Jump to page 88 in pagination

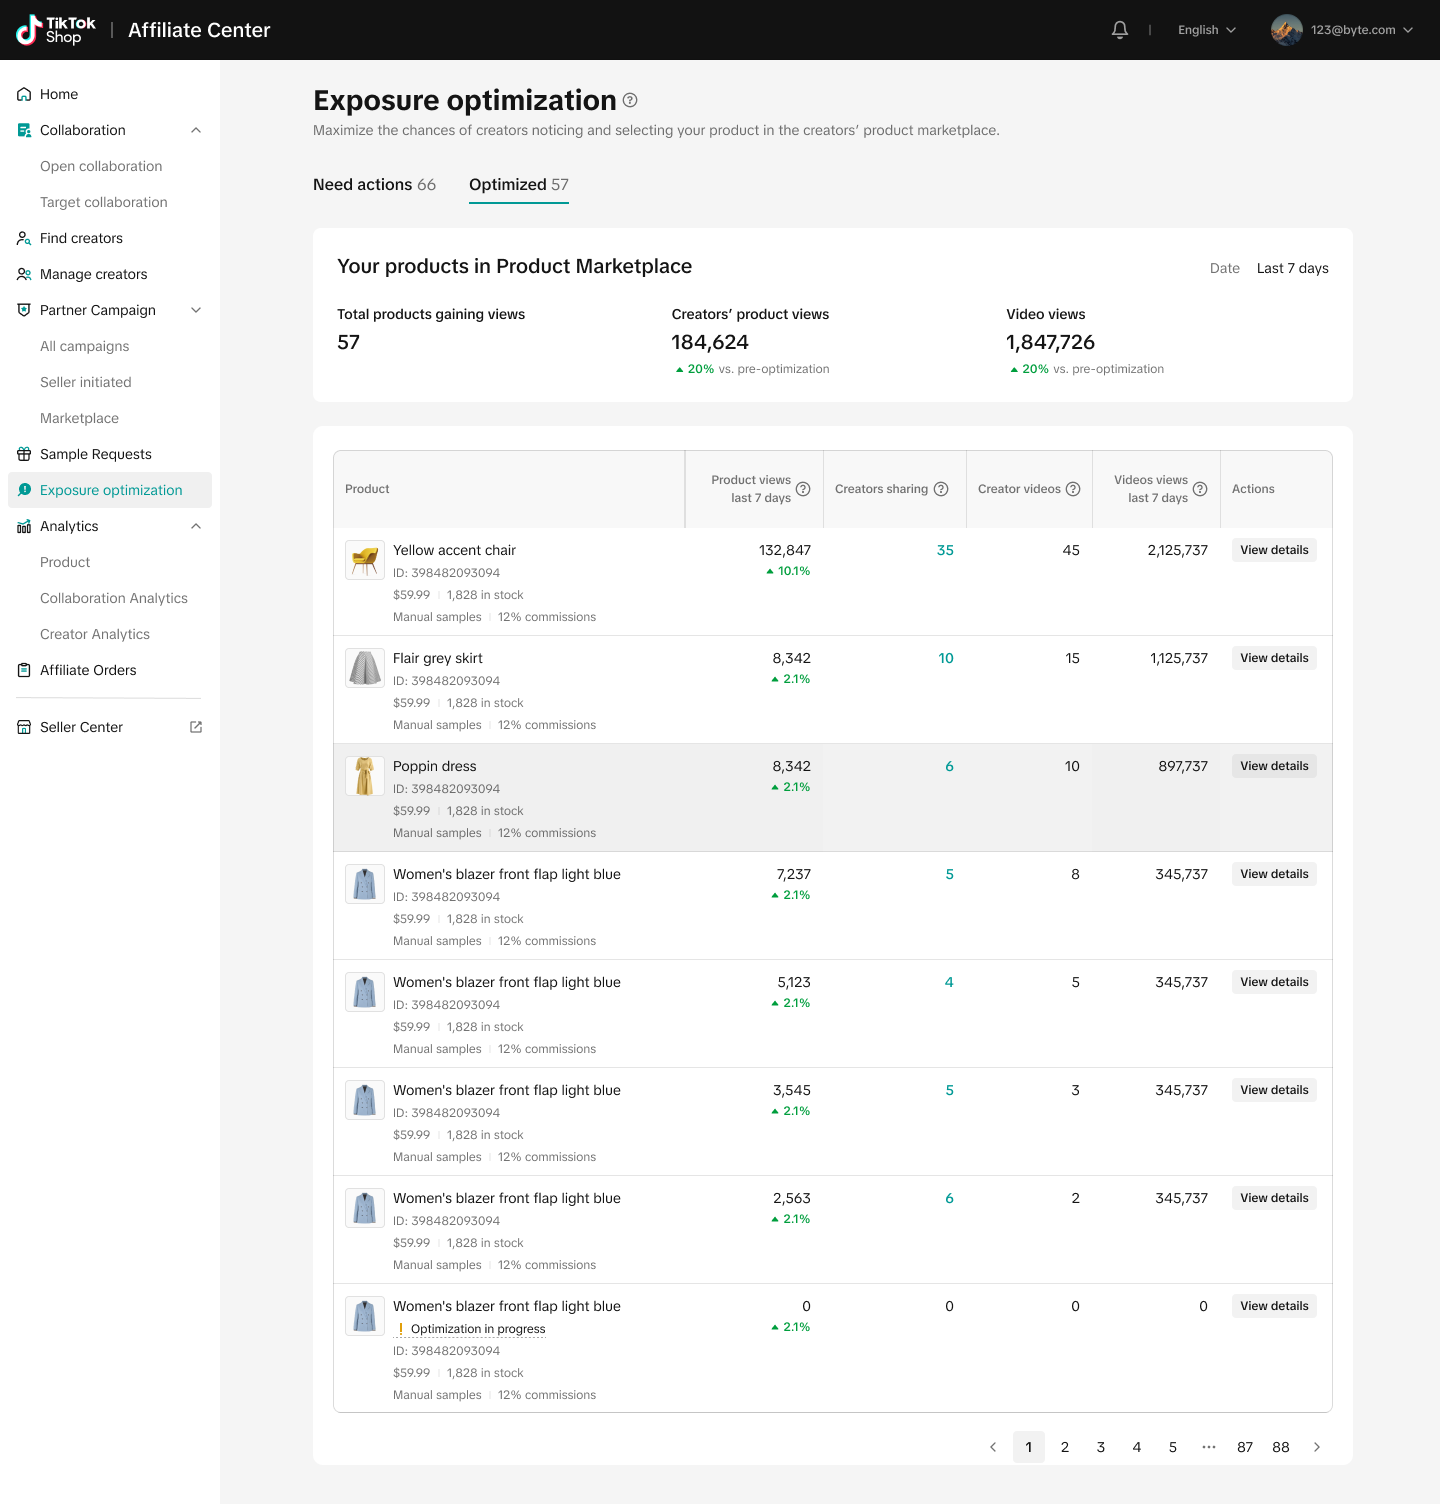coord(1281,1447)
